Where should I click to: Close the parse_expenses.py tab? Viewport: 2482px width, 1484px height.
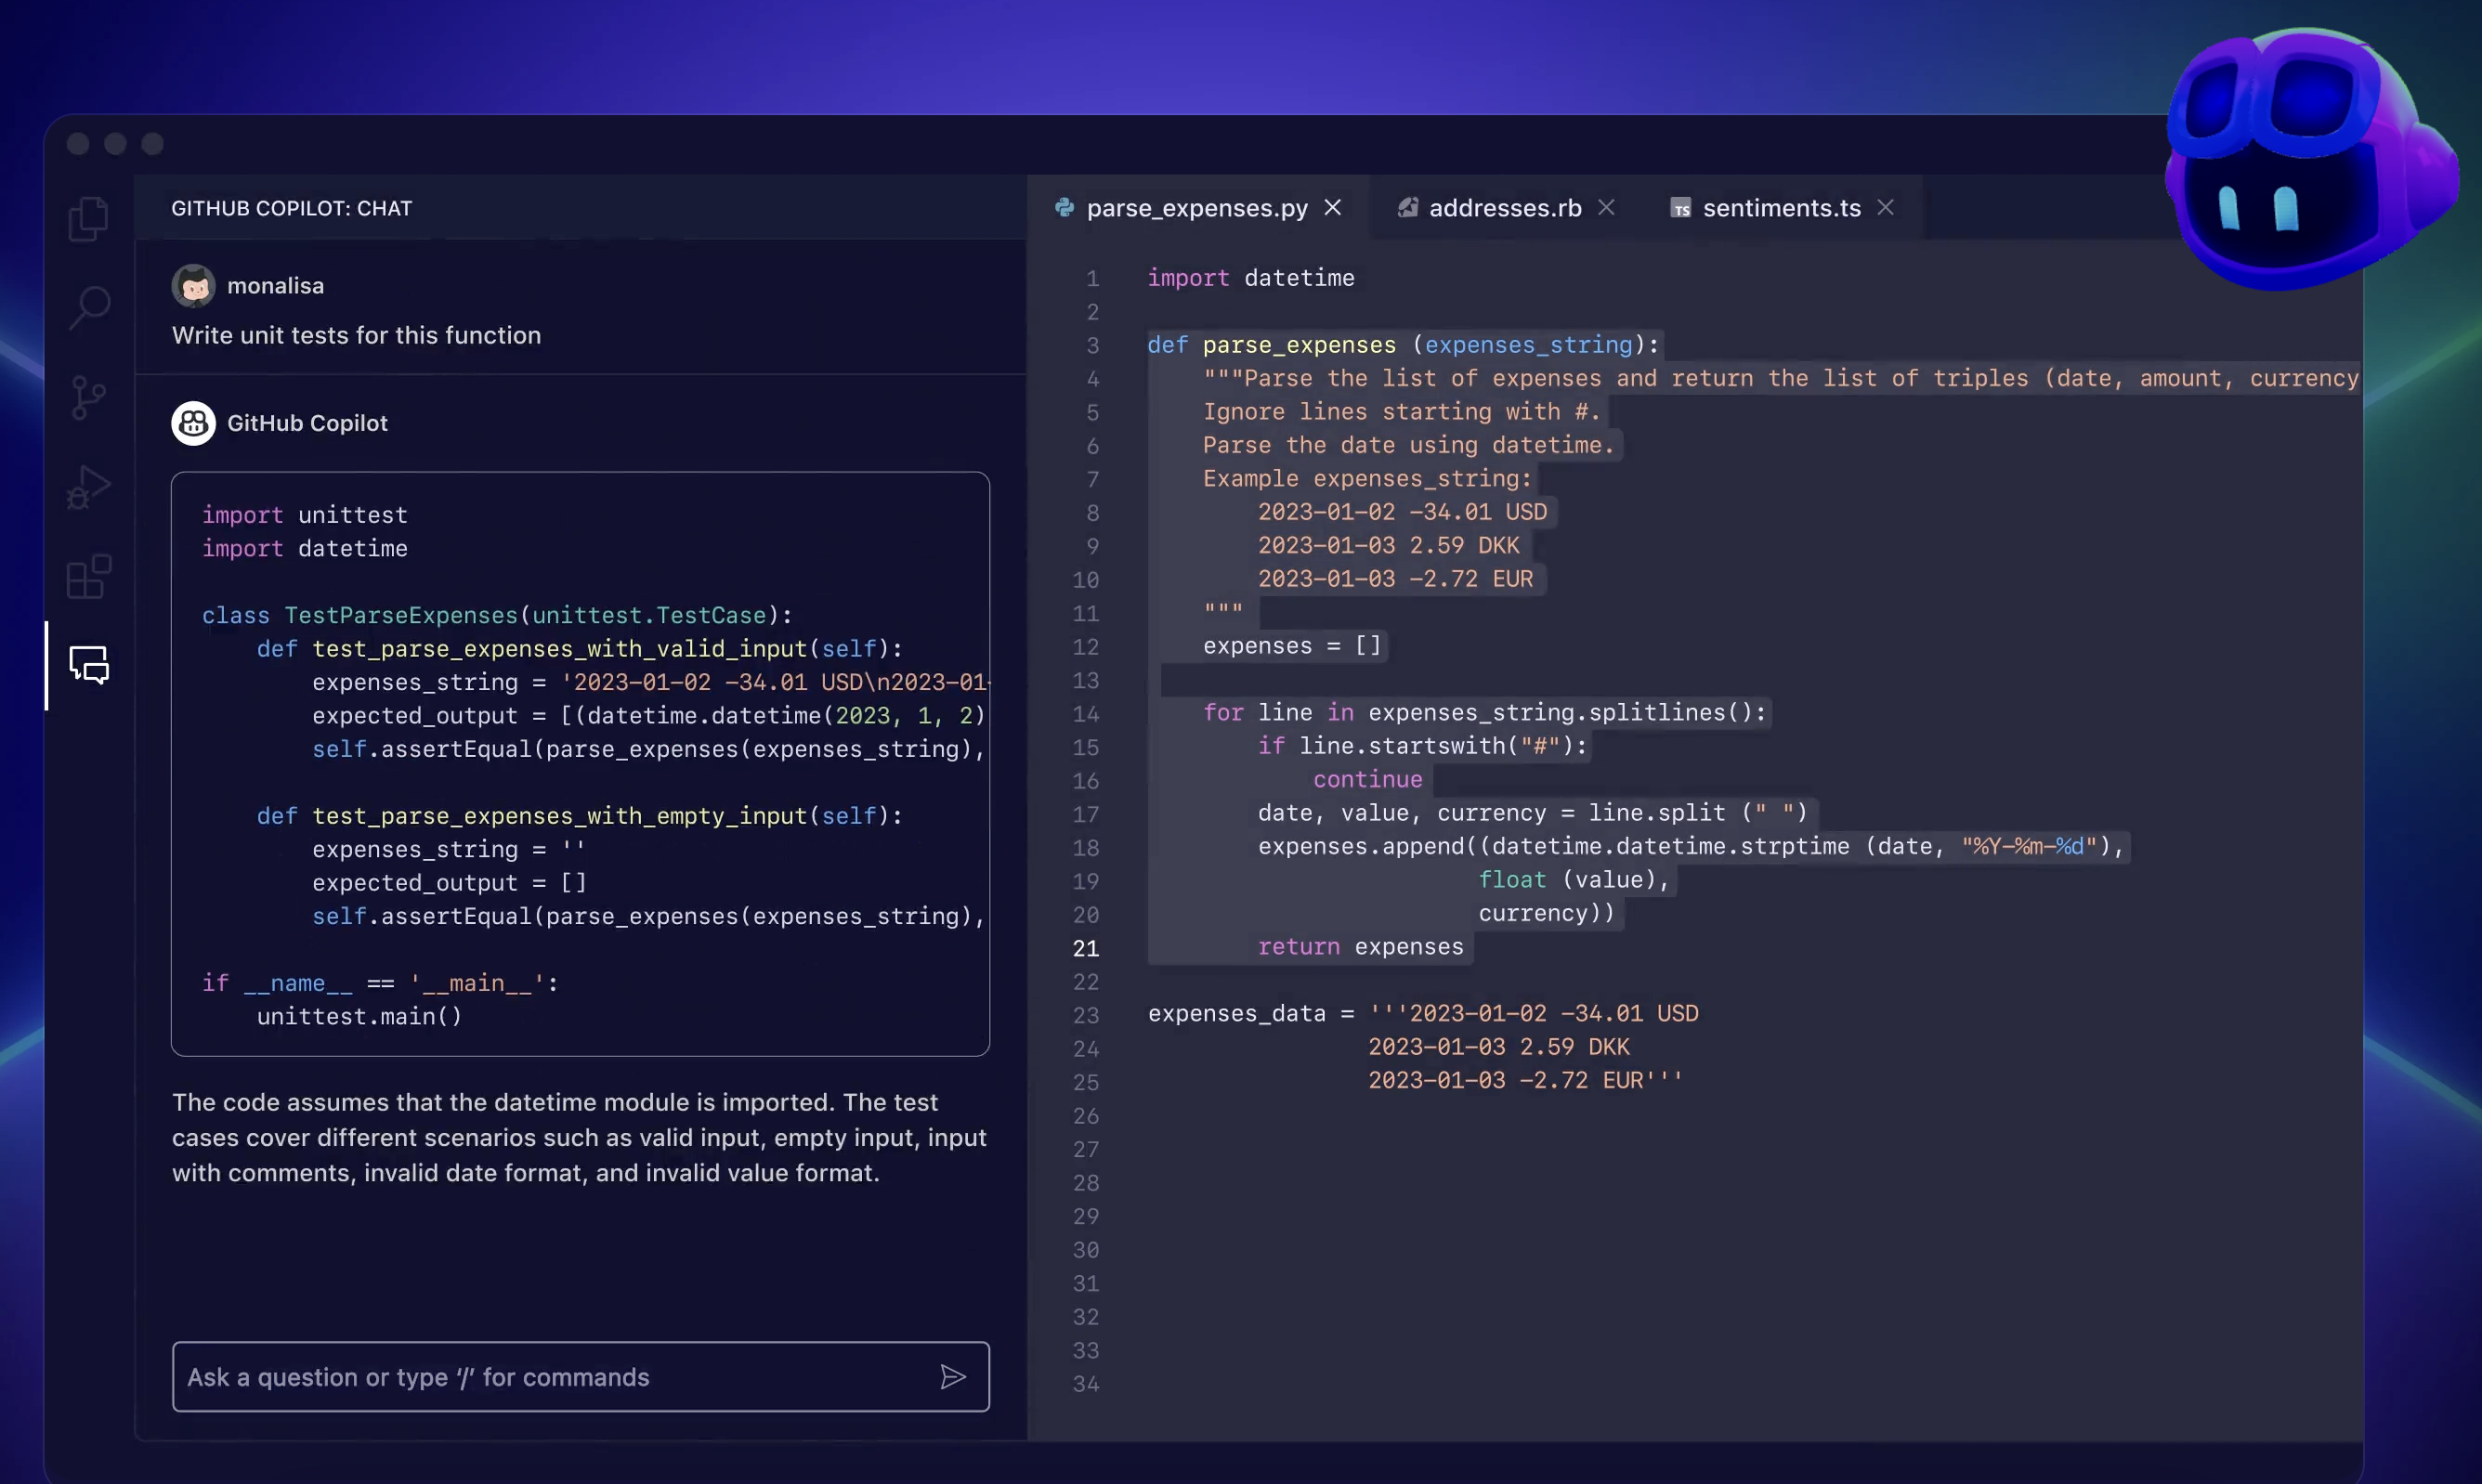point(1333,207)
